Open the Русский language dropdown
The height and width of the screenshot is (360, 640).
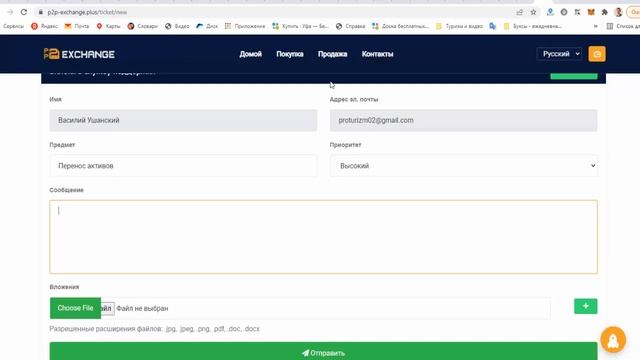click(x=560, y=54)
